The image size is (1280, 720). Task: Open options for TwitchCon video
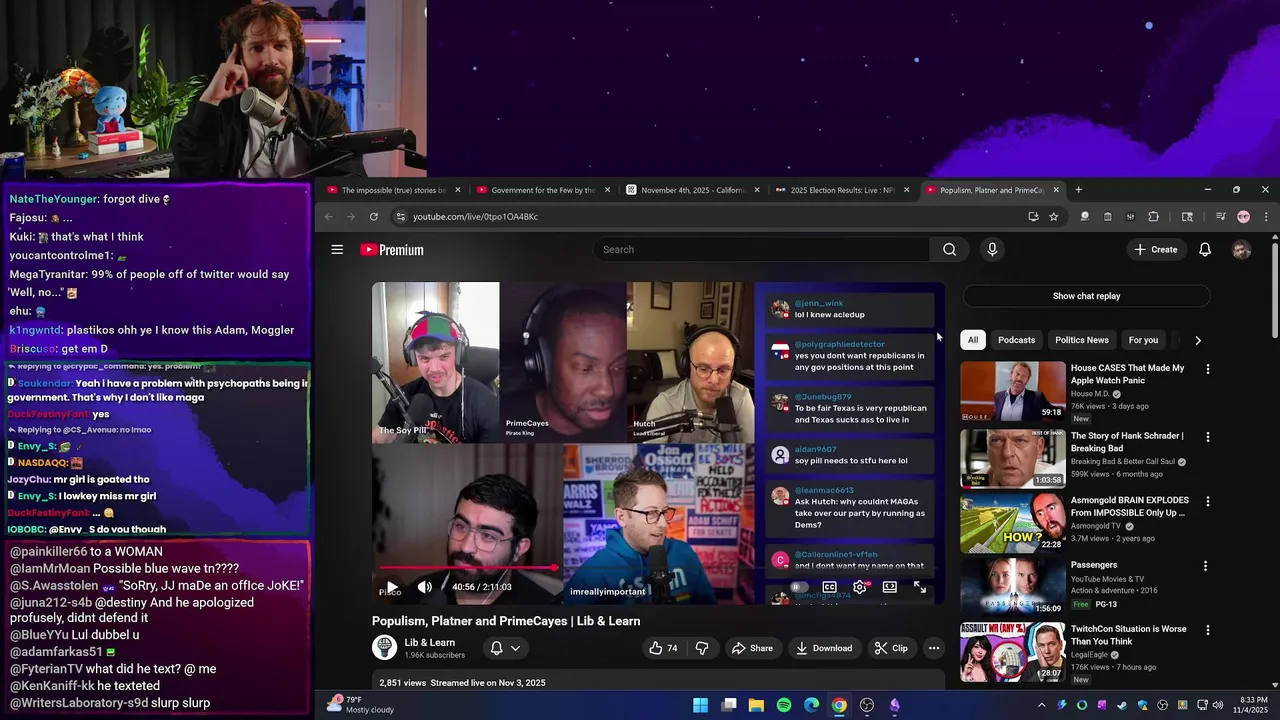pos(1207,630)
